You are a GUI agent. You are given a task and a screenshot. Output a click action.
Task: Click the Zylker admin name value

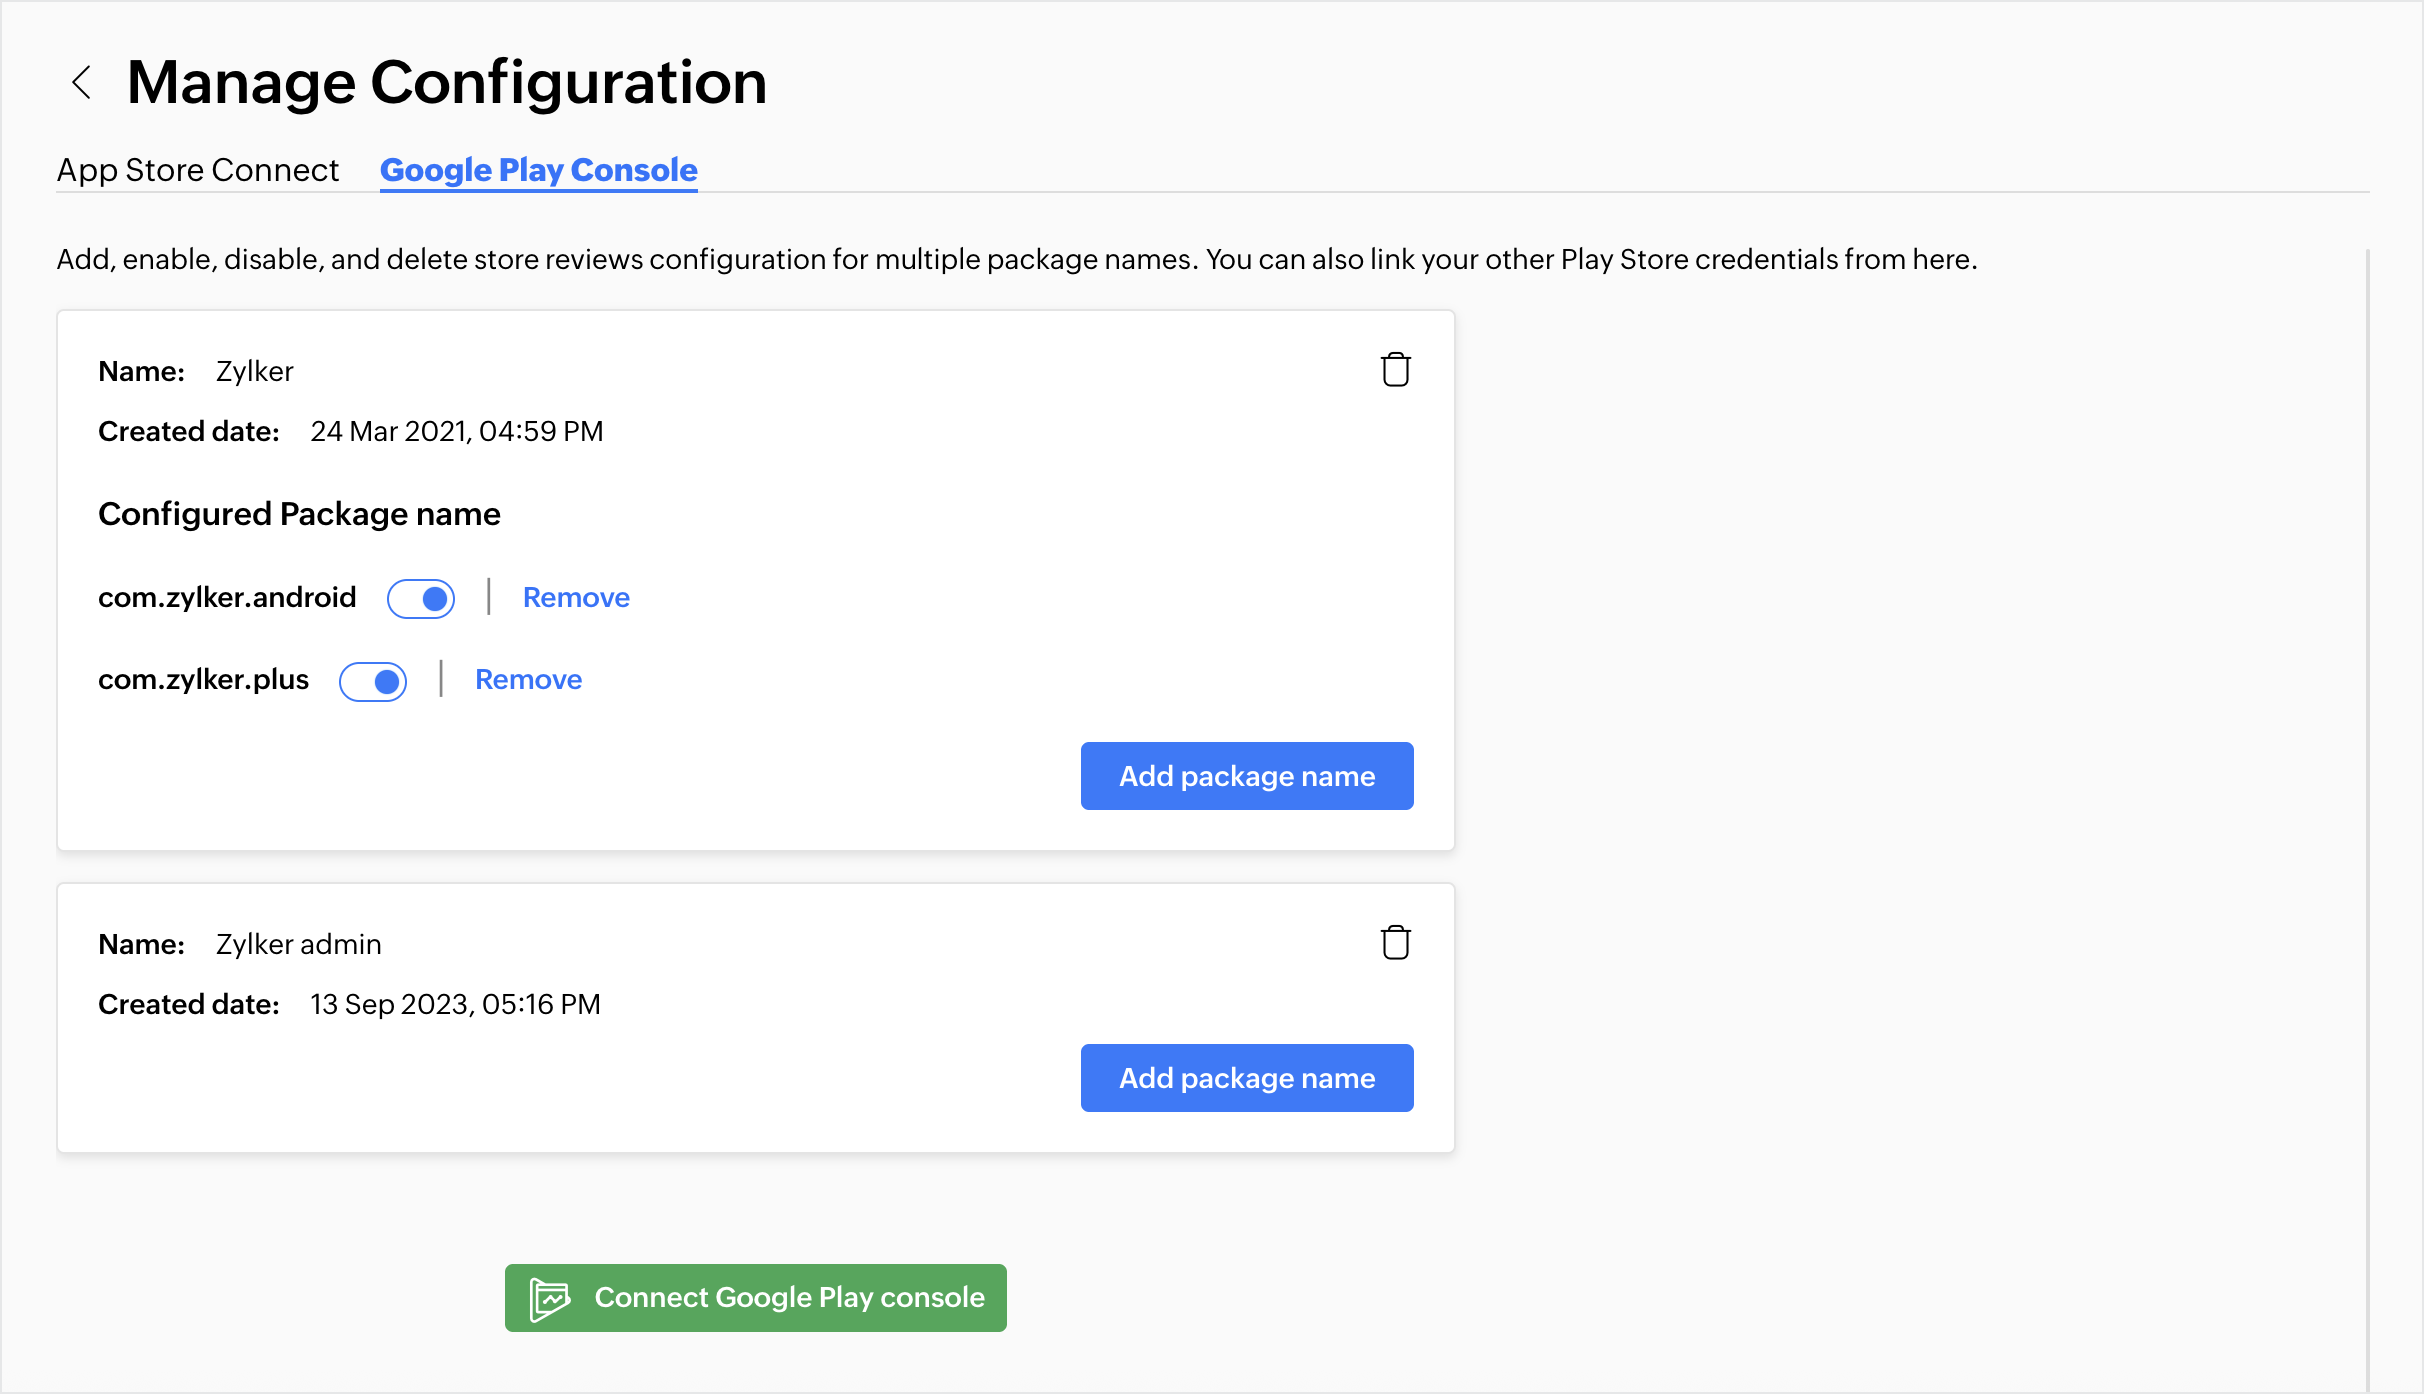298,944
